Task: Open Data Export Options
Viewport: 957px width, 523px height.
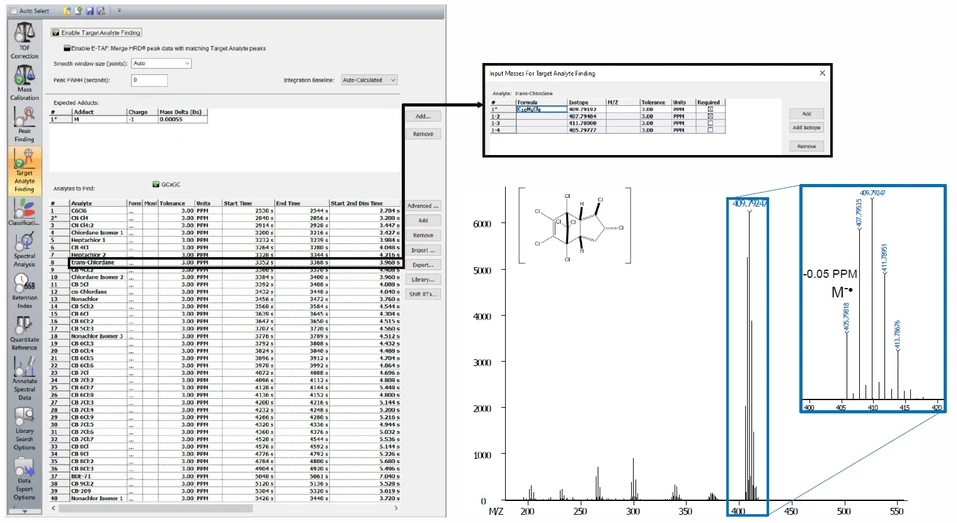Action: click(x=24, y=479)
